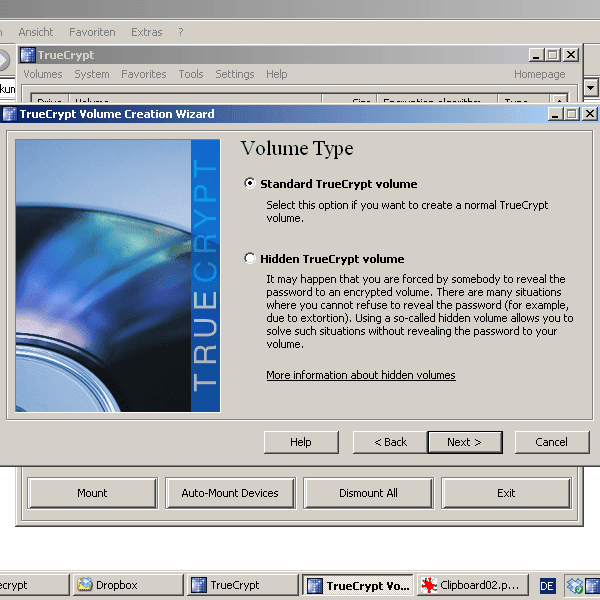Click the red splat Clipboard02 taskbar icon

(429, 585)
